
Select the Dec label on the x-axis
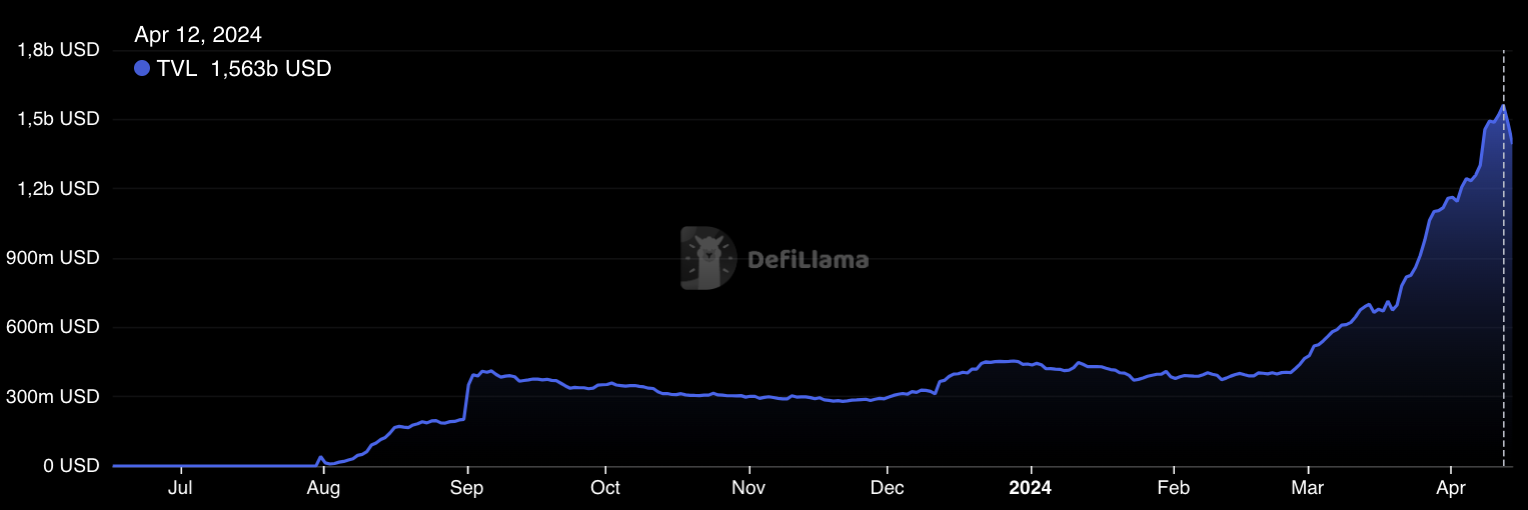(887, 488)
